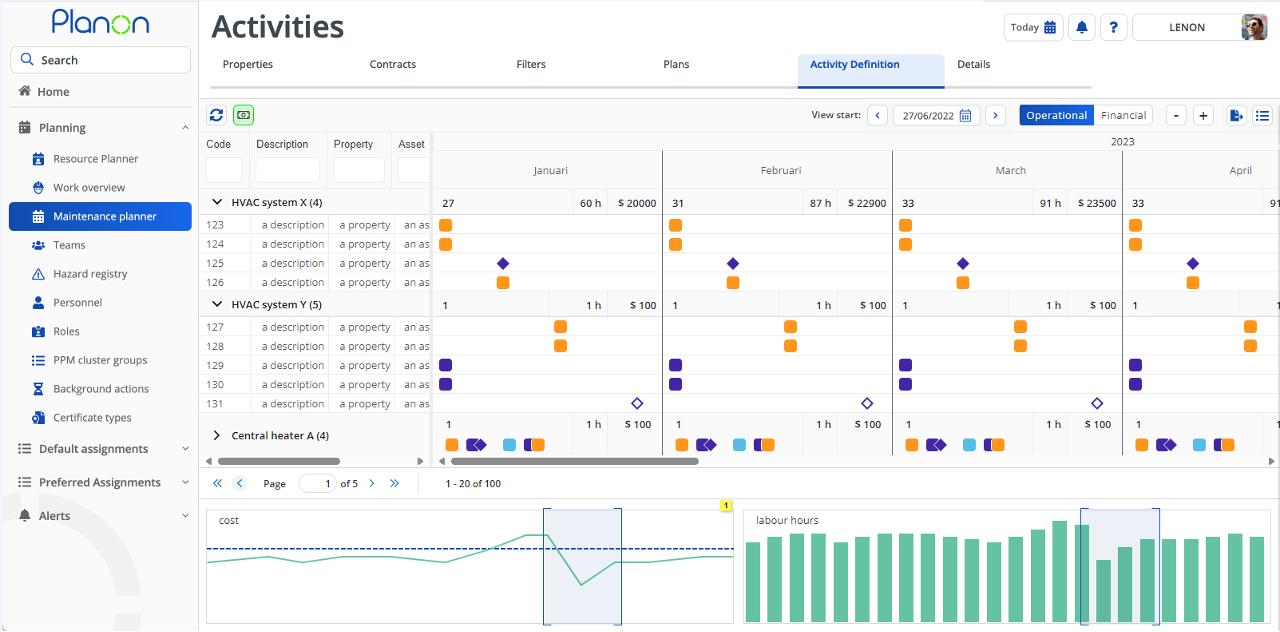Click the labour hours chart range selector
1280x632 pixels.
pos(1120,566)
